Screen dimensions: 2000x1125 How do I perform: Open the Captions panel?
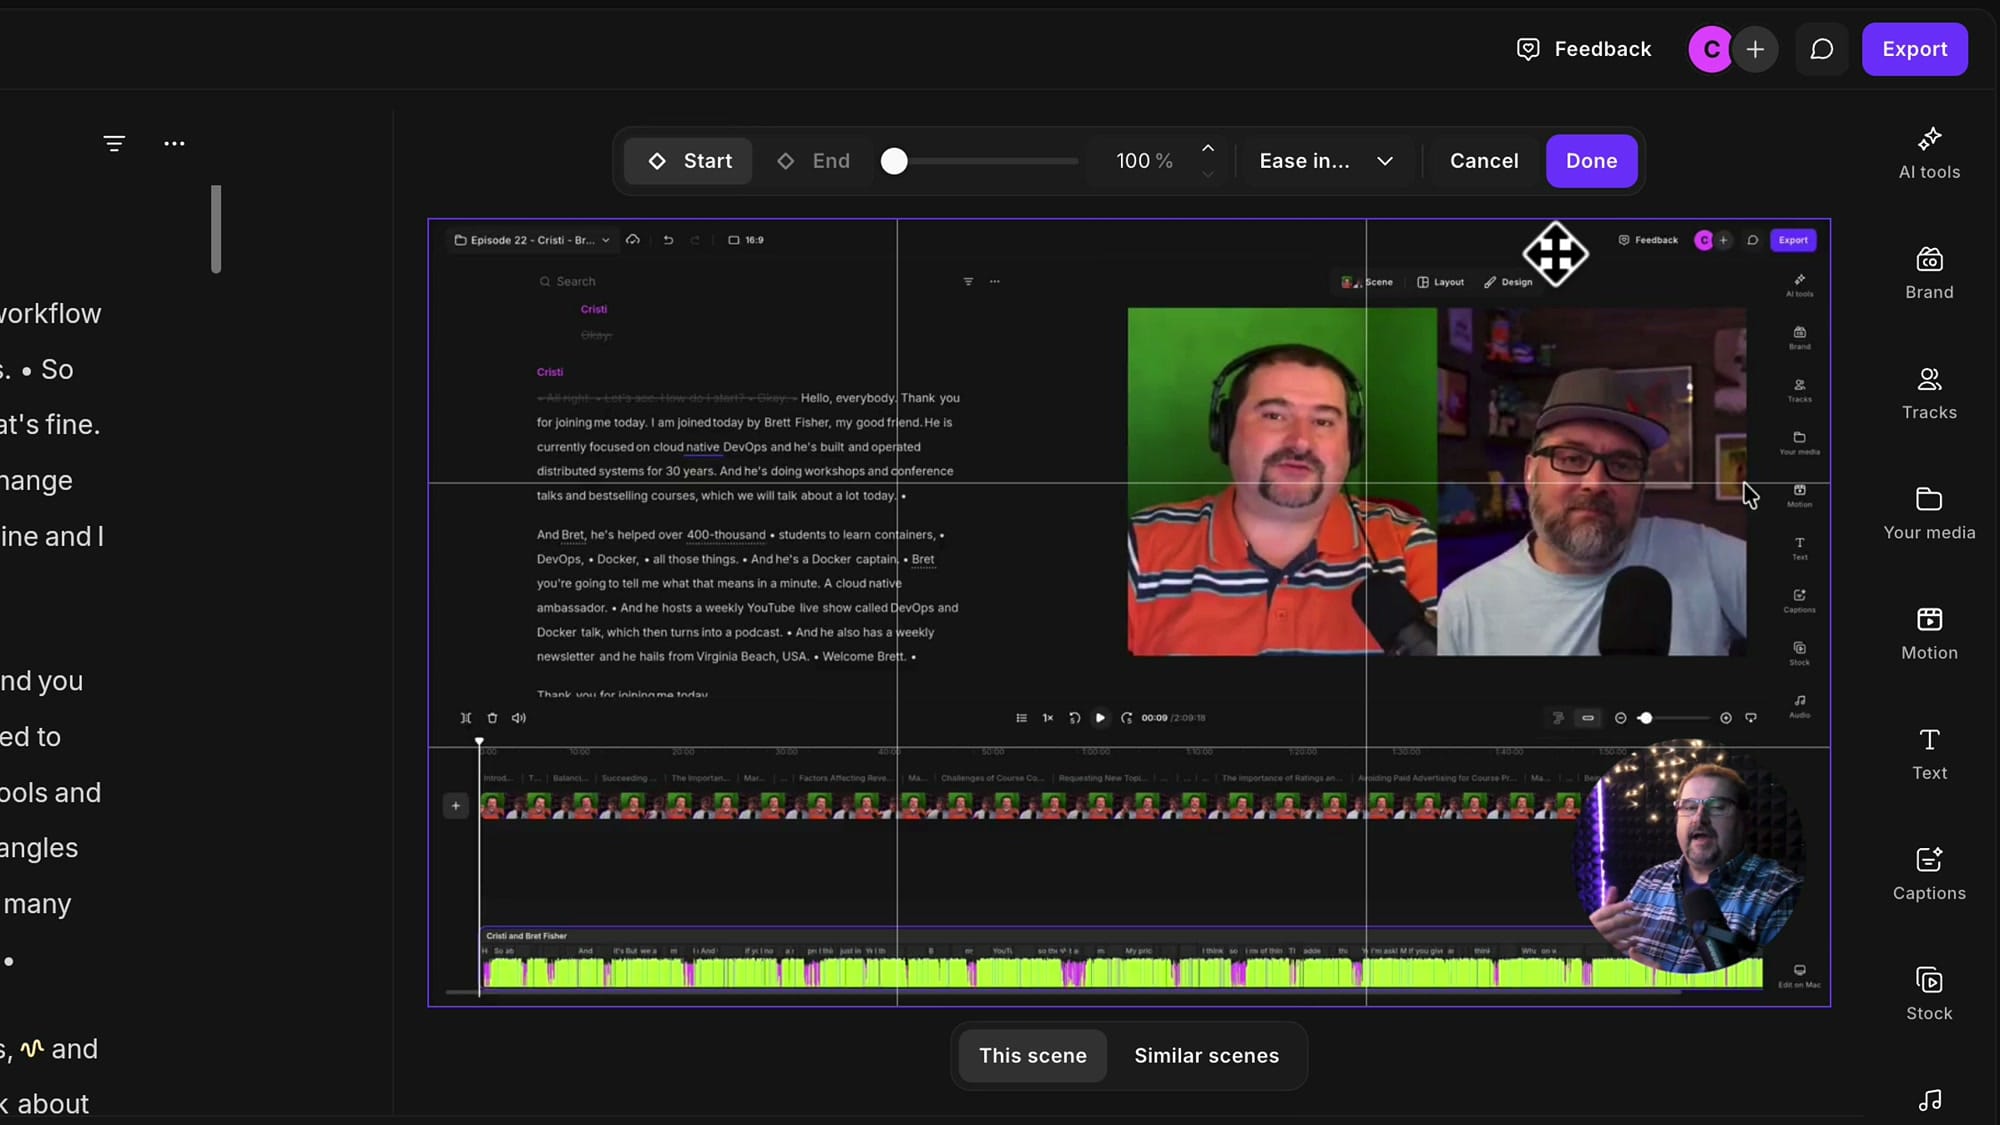point(1929,874)
